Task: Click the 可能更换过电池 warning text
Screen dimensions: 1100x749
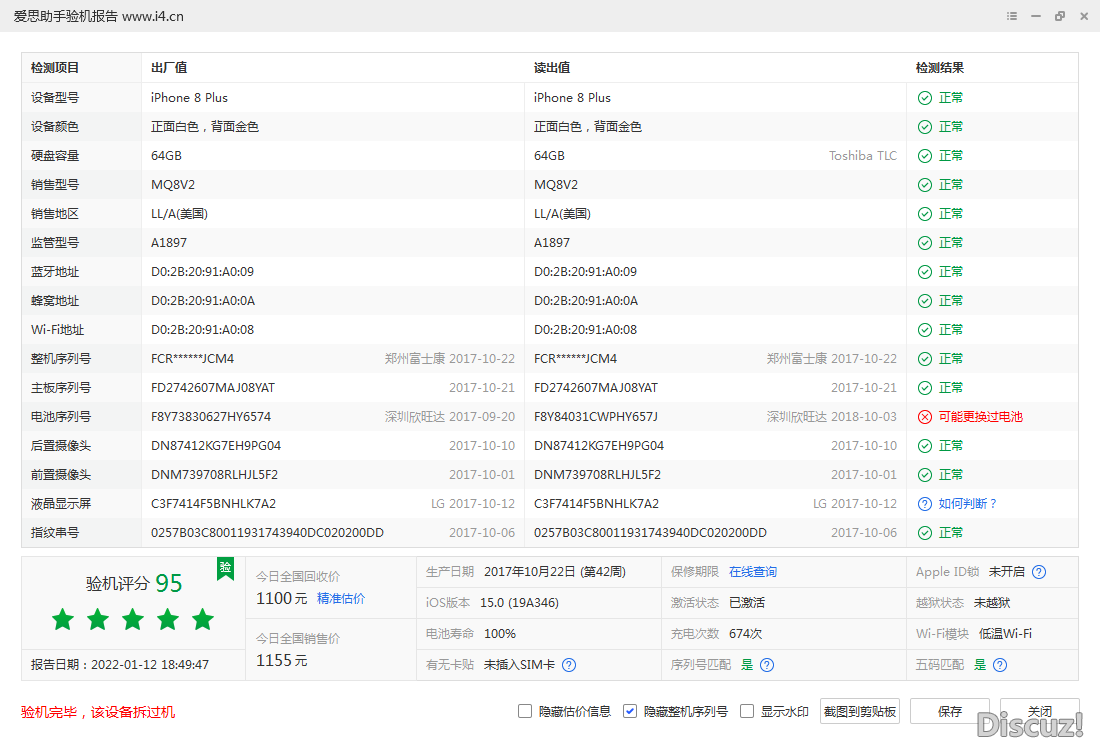Action: [x=980, y=417]
